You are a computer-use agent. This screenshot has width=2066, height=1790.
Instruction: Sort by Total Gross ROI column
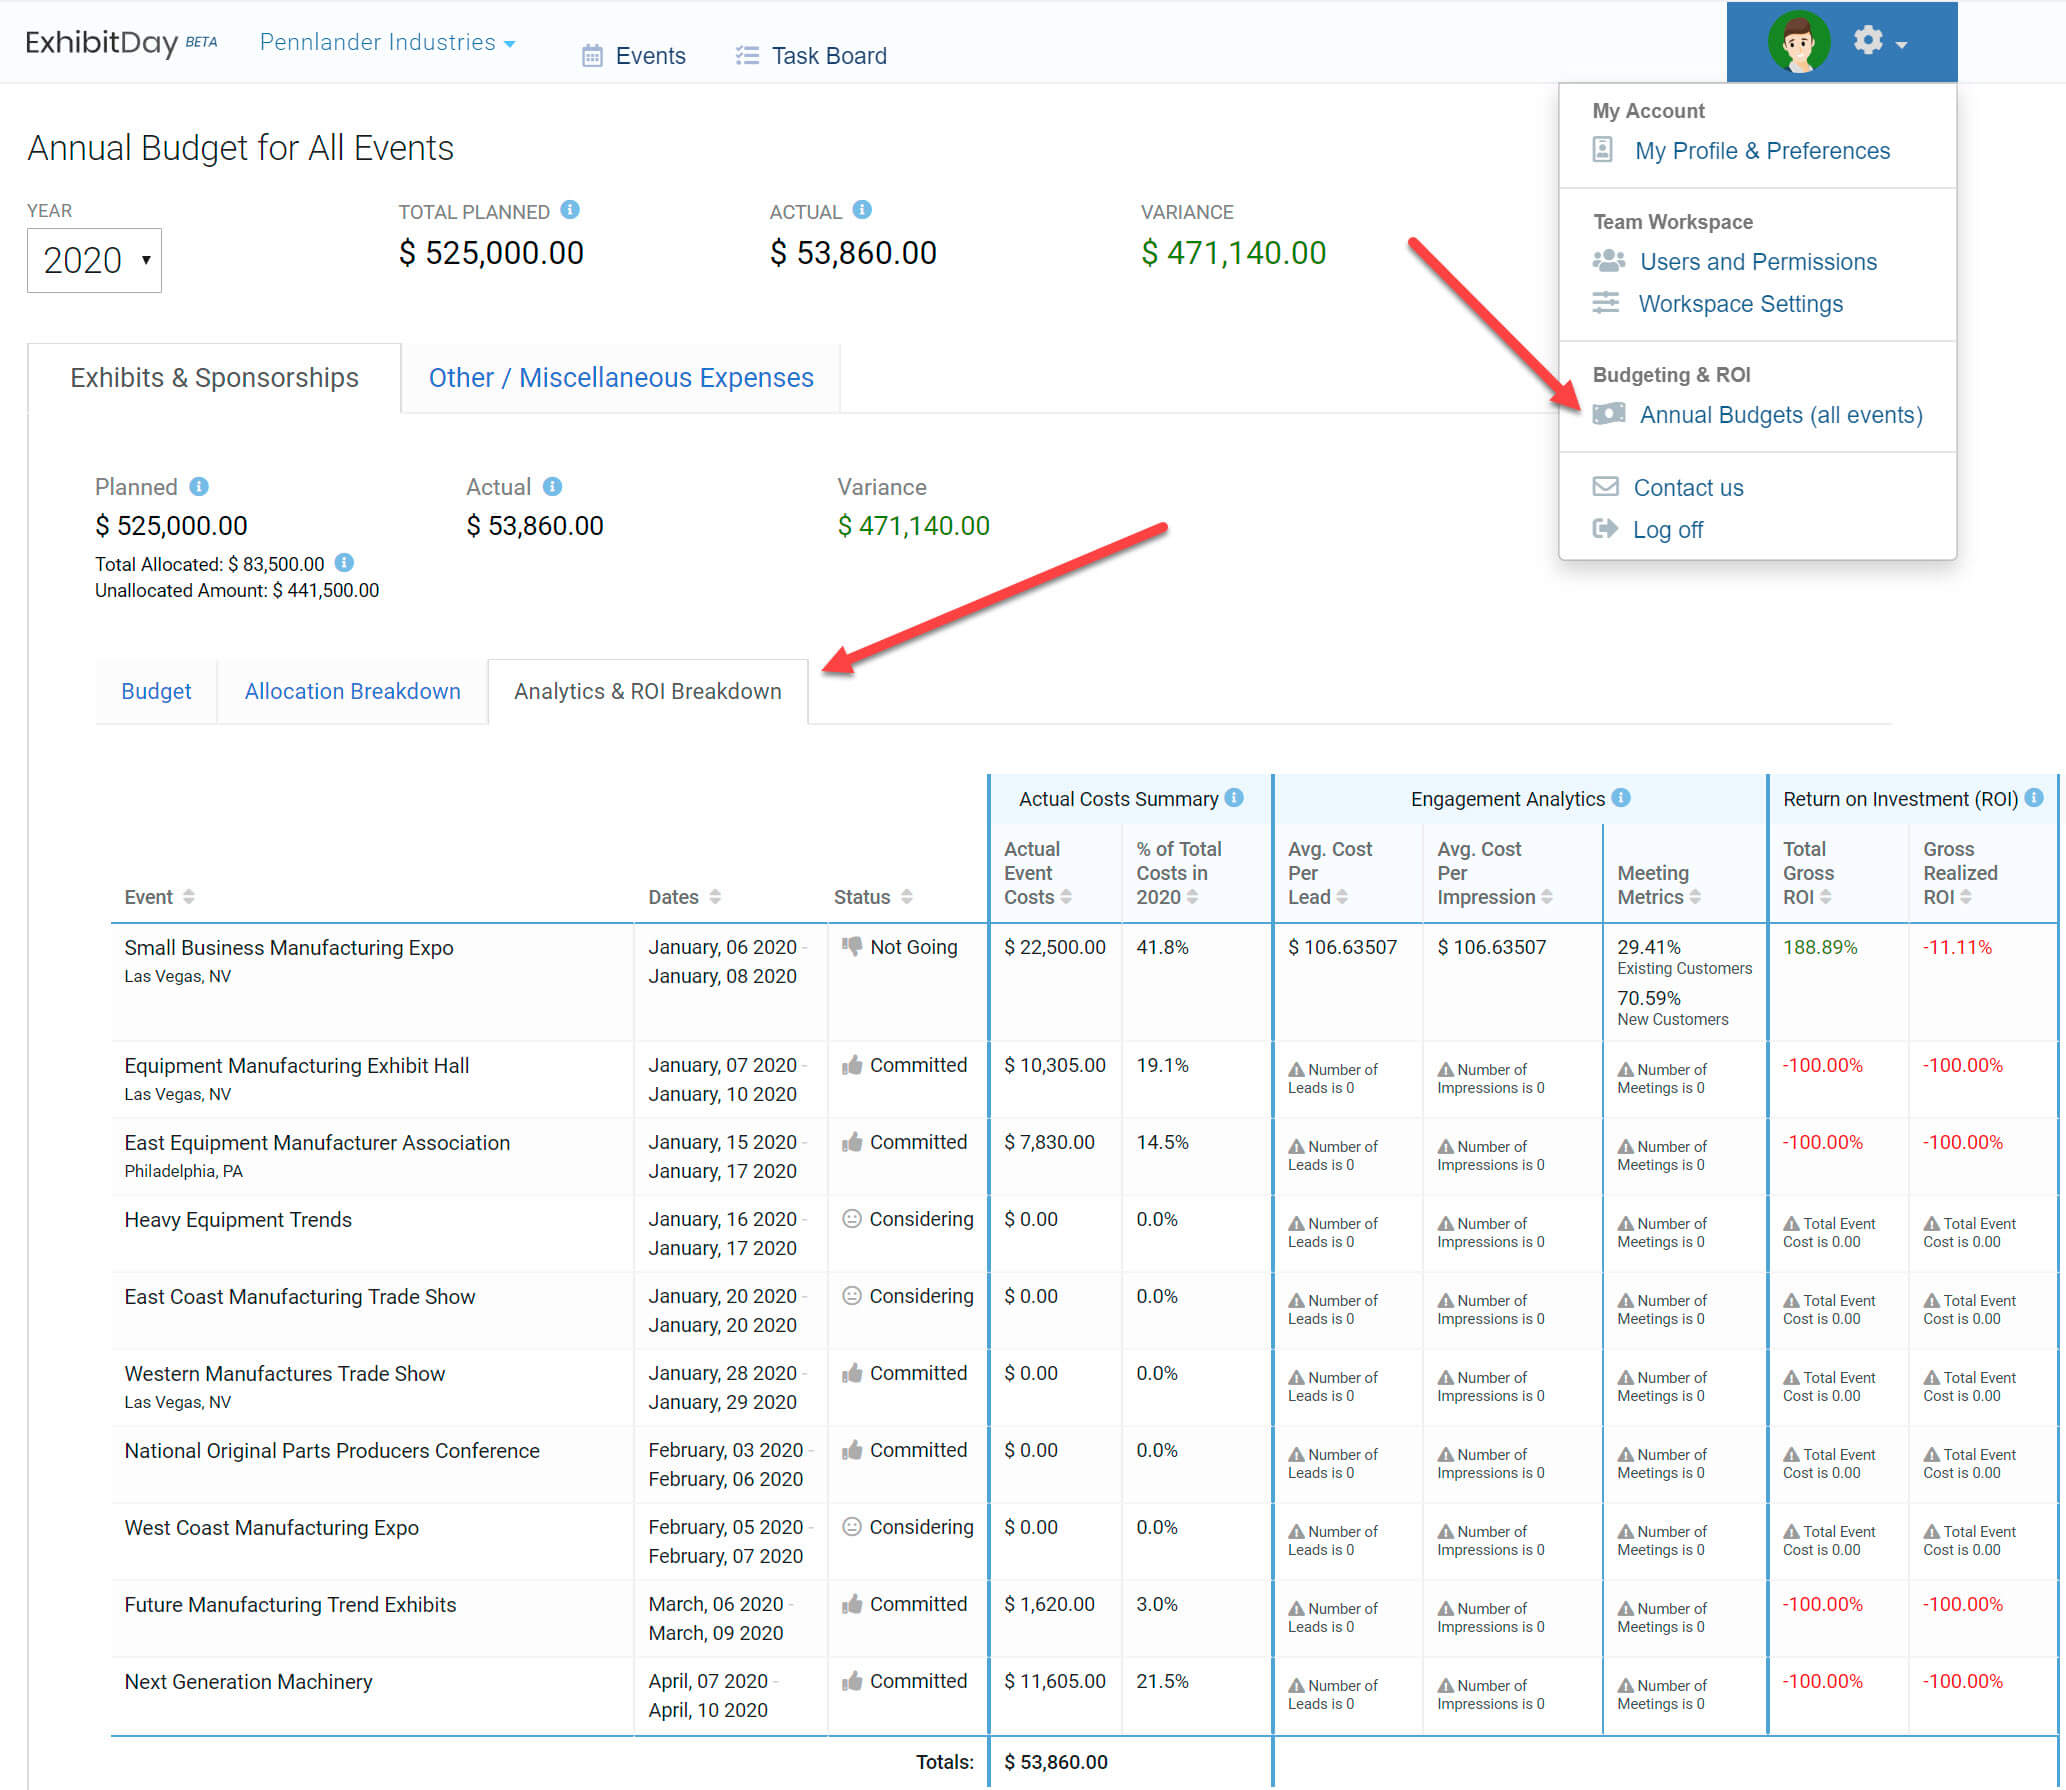click(1825, 897)
